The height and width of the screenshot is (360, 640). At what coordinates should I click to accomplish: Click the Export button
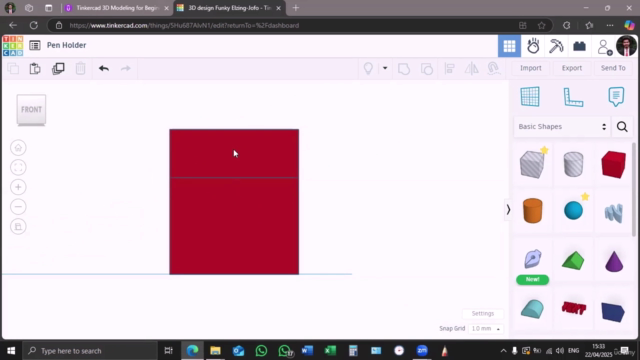click(x=571, y=68)
